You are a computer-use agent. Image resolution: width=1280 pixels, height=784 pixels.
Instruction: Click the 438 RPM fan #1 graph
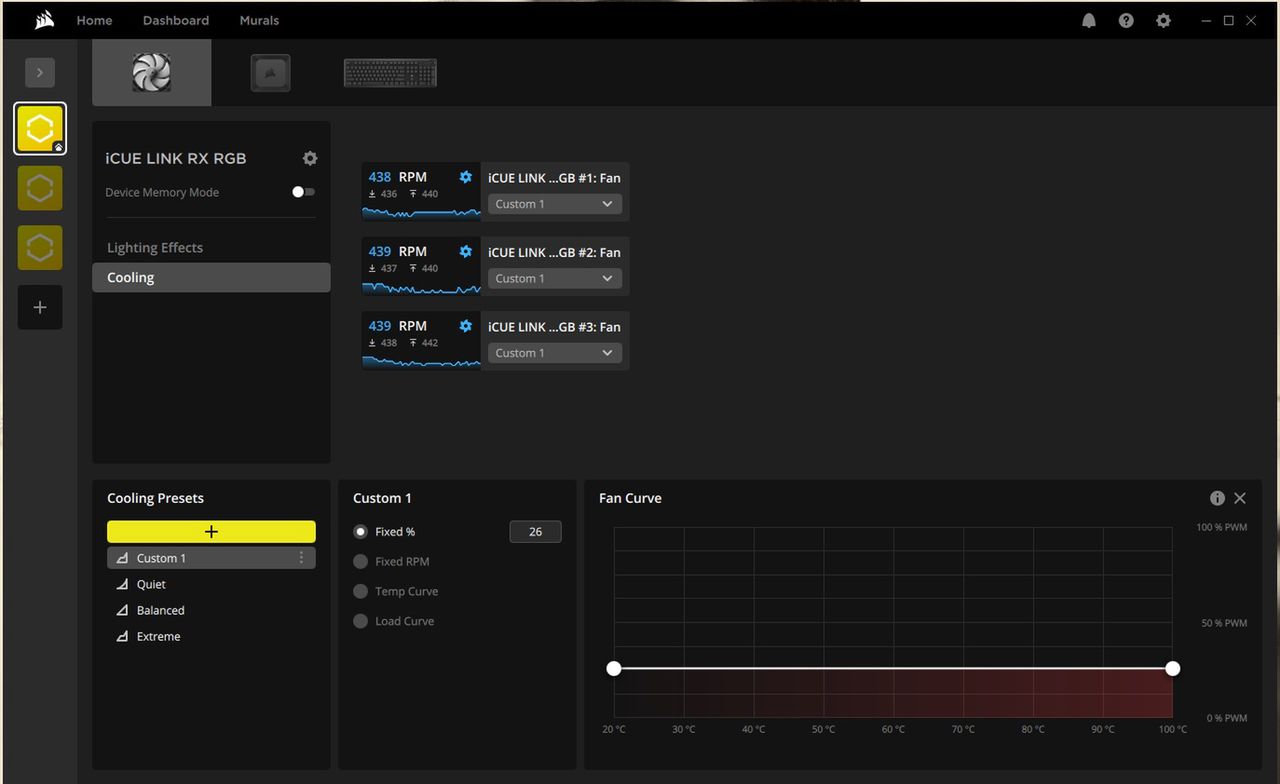coord(421,191)
